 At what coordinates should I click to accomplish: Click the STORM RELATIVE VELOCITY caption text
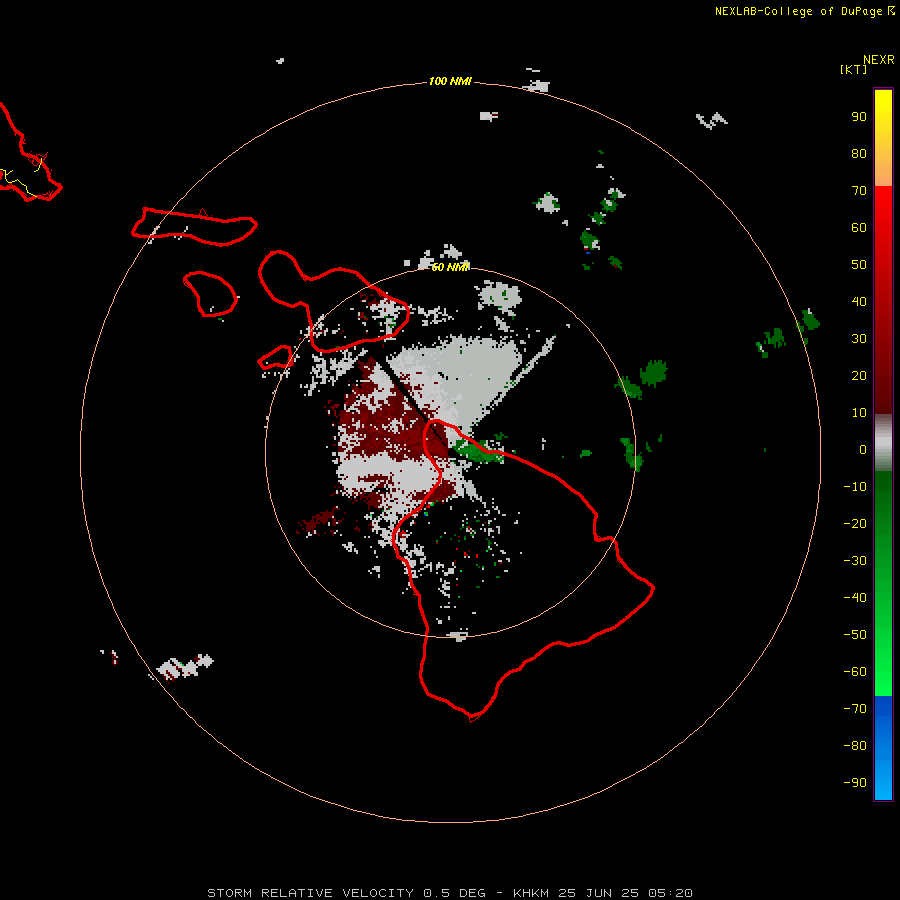[310, 893]
